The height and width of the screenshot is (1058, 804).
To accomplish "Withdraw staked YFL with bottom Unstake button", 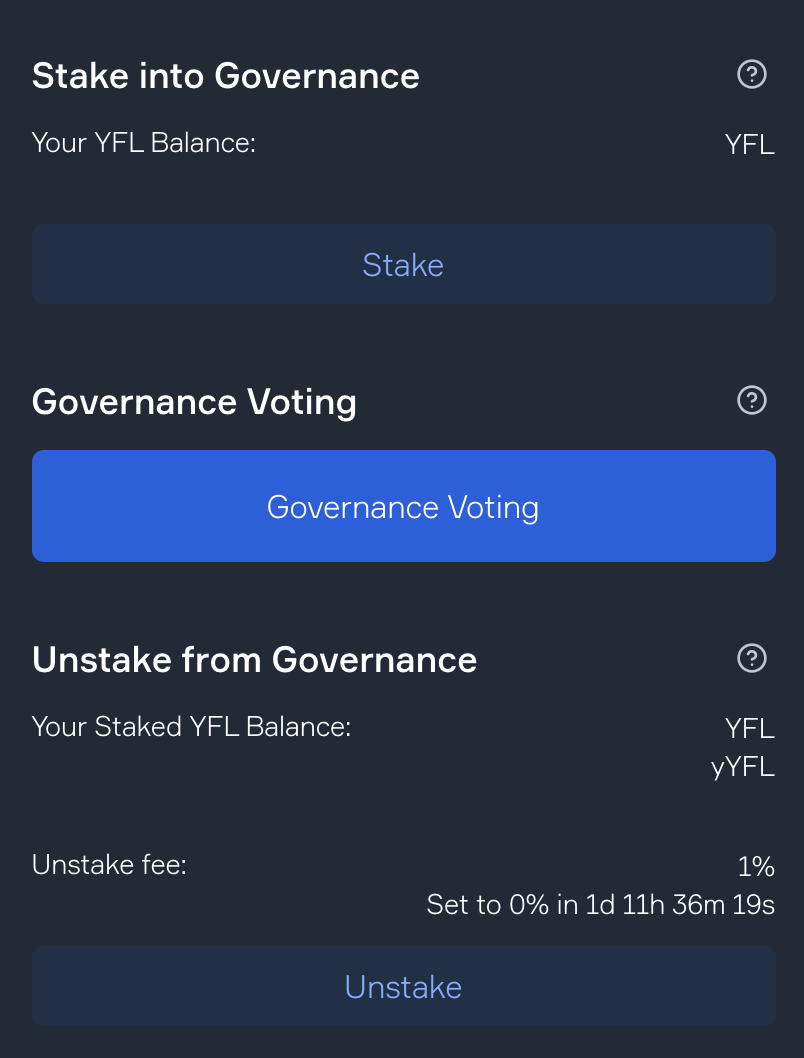I will coord(403,986).
